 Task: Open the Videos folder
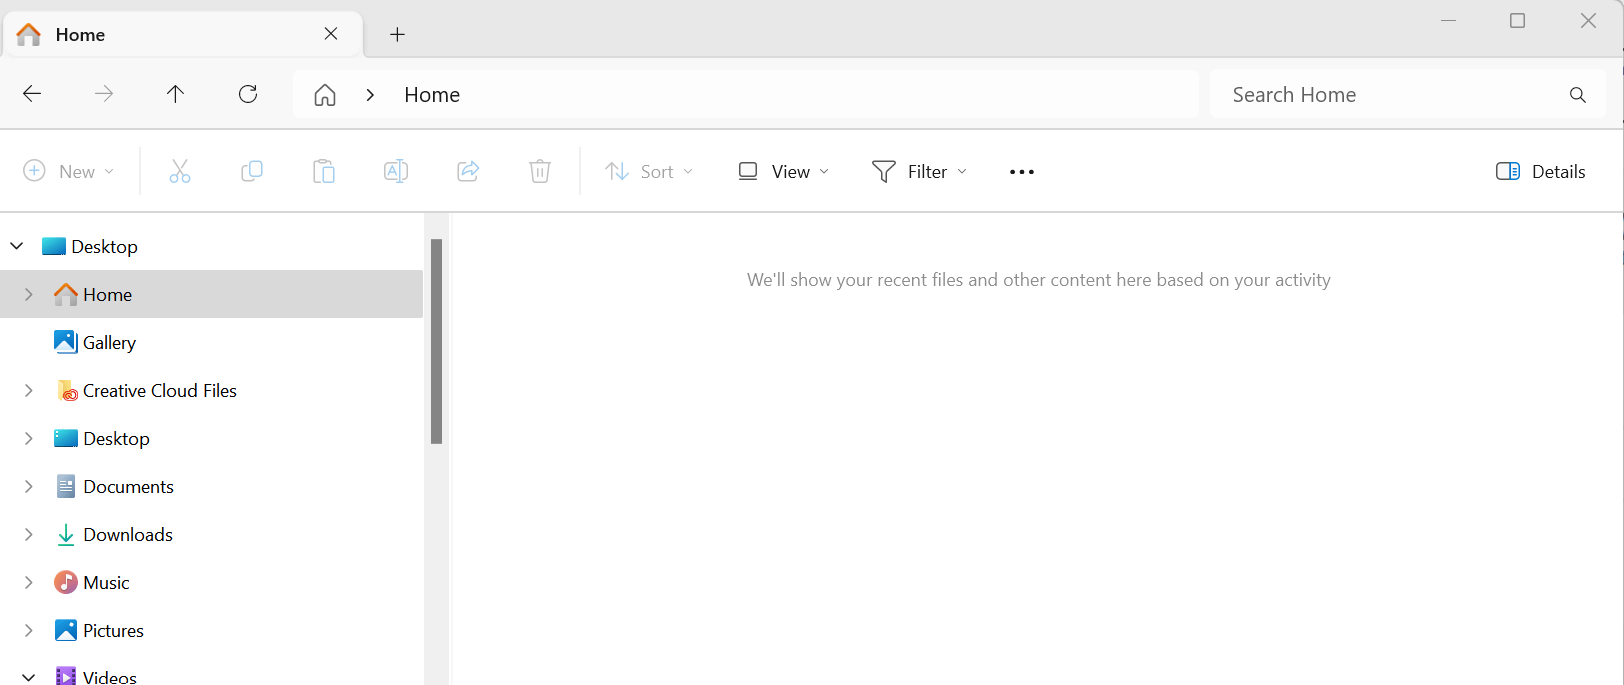pos(110,677)
